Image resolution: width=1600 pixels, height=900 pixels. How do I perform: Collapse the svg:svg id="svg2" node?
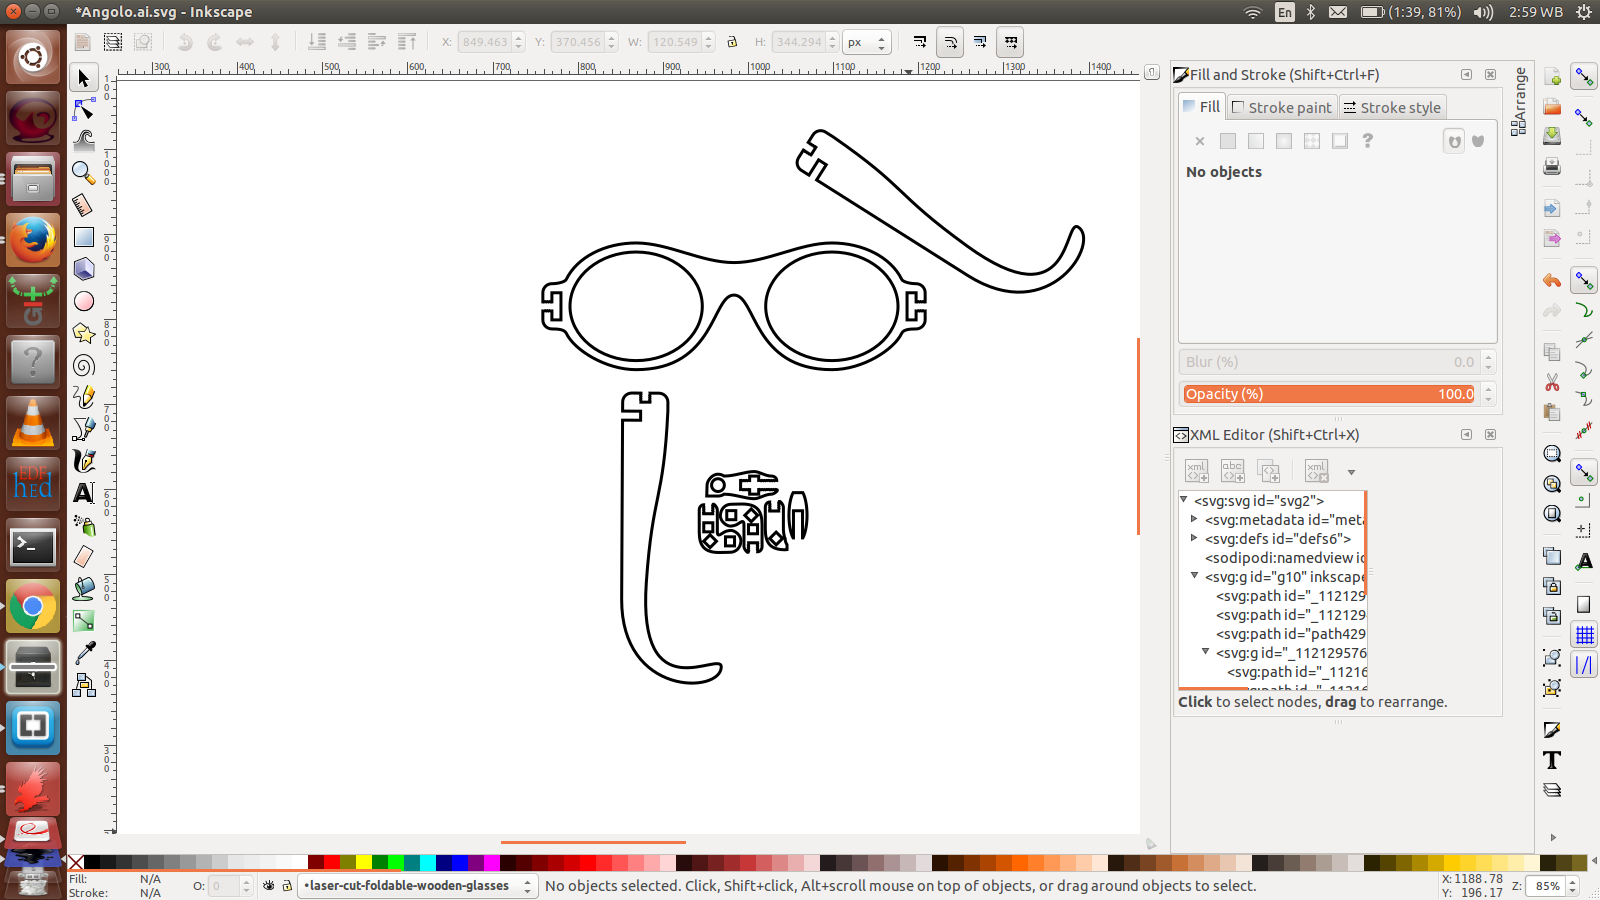1184,500
